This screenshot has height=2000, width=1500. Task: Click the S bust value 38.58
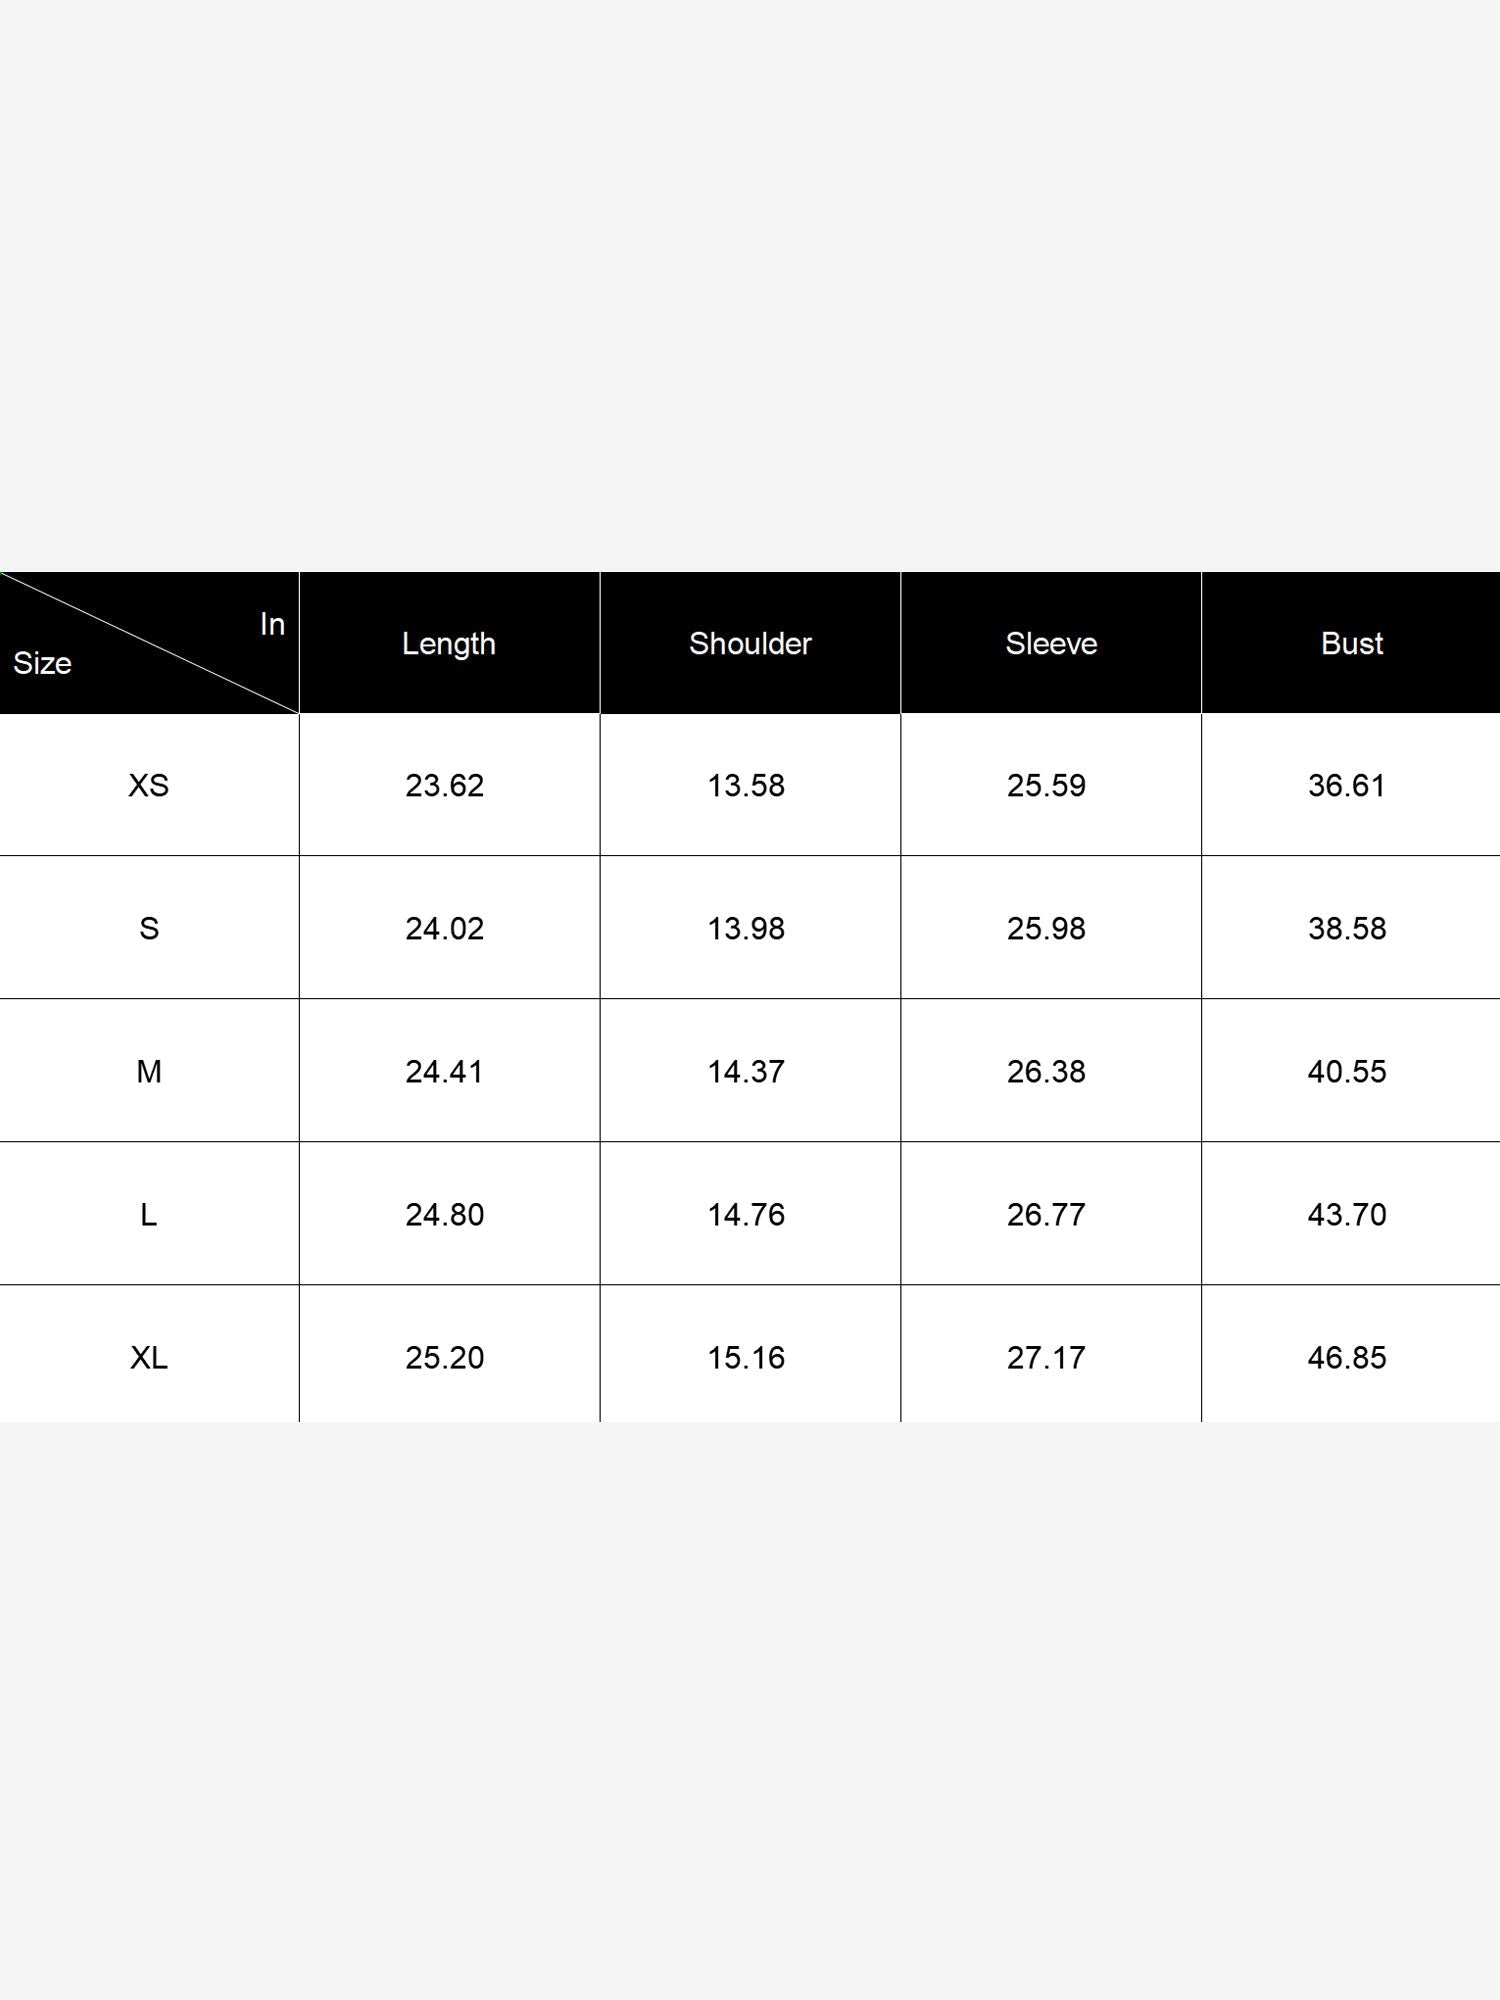coord(1347,929)
